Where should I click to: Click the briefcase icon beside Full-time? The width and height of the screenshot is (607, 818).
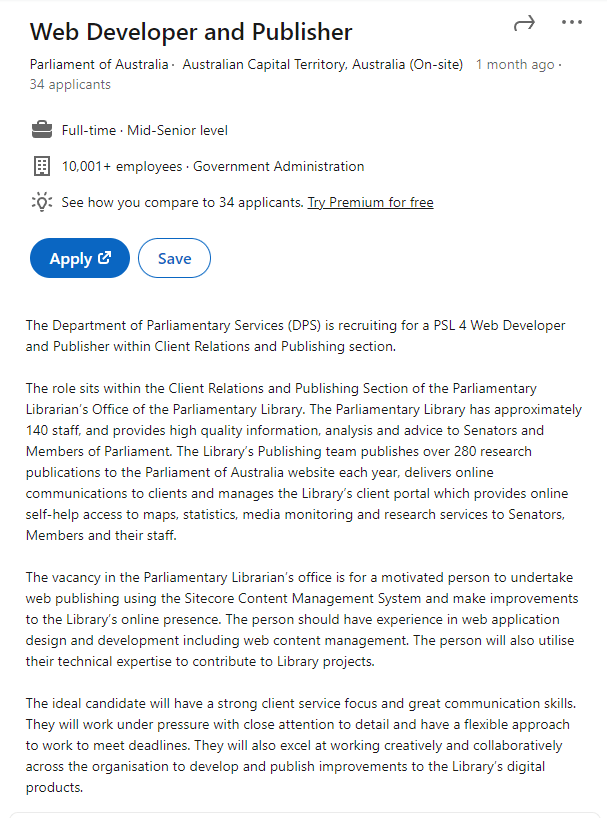pos(42,130)
